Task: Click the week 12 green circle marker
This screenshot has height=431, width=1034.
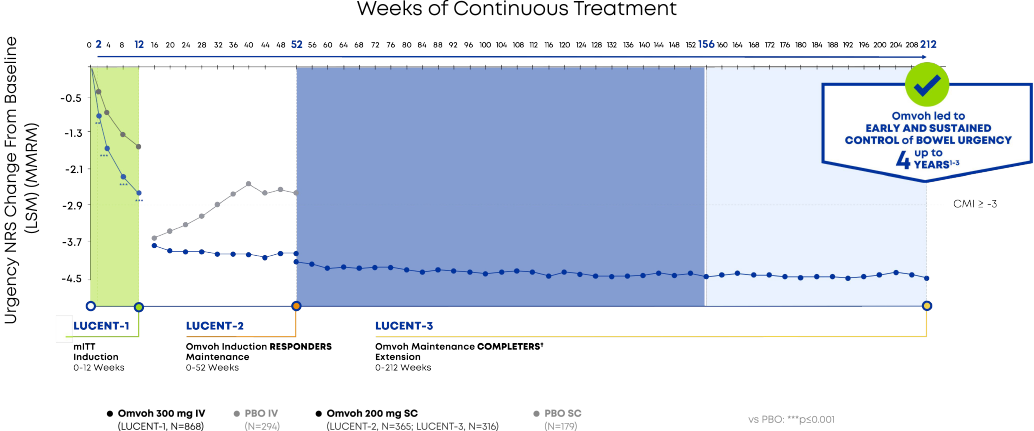Action: pyautogui.click(x=138, y=306)
